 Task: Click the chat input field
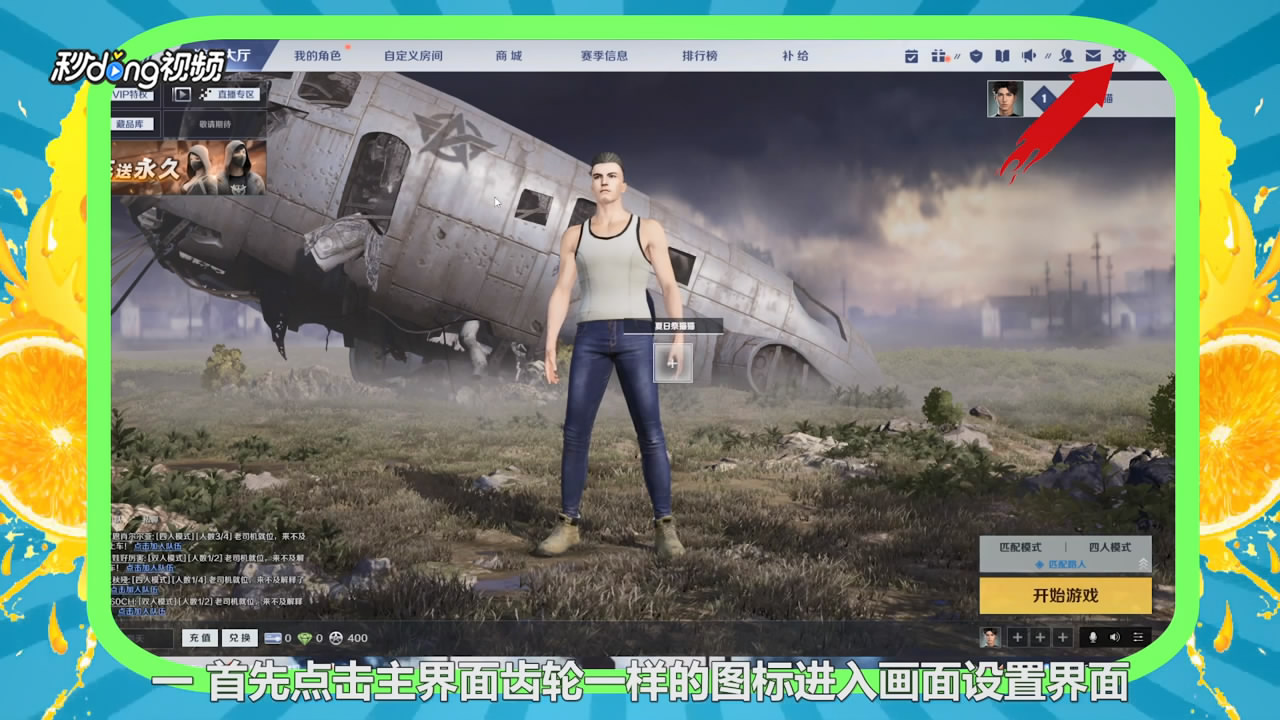click(x=143, y=638)
